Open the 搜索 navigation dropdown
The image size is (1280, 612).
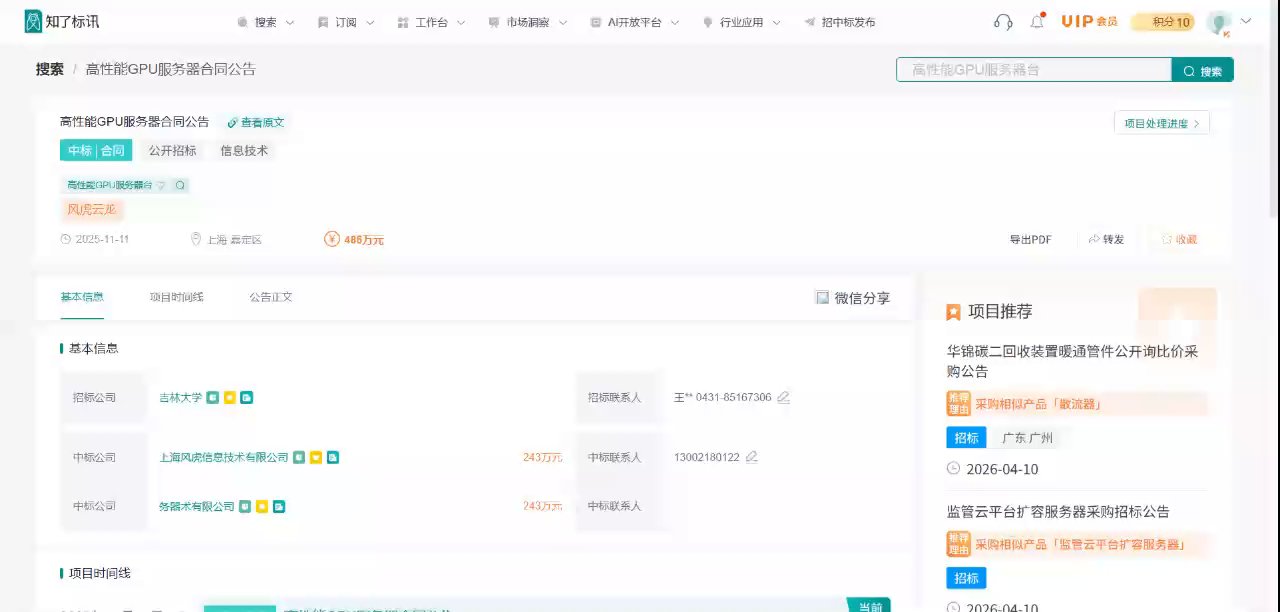[x=265, y=22]
